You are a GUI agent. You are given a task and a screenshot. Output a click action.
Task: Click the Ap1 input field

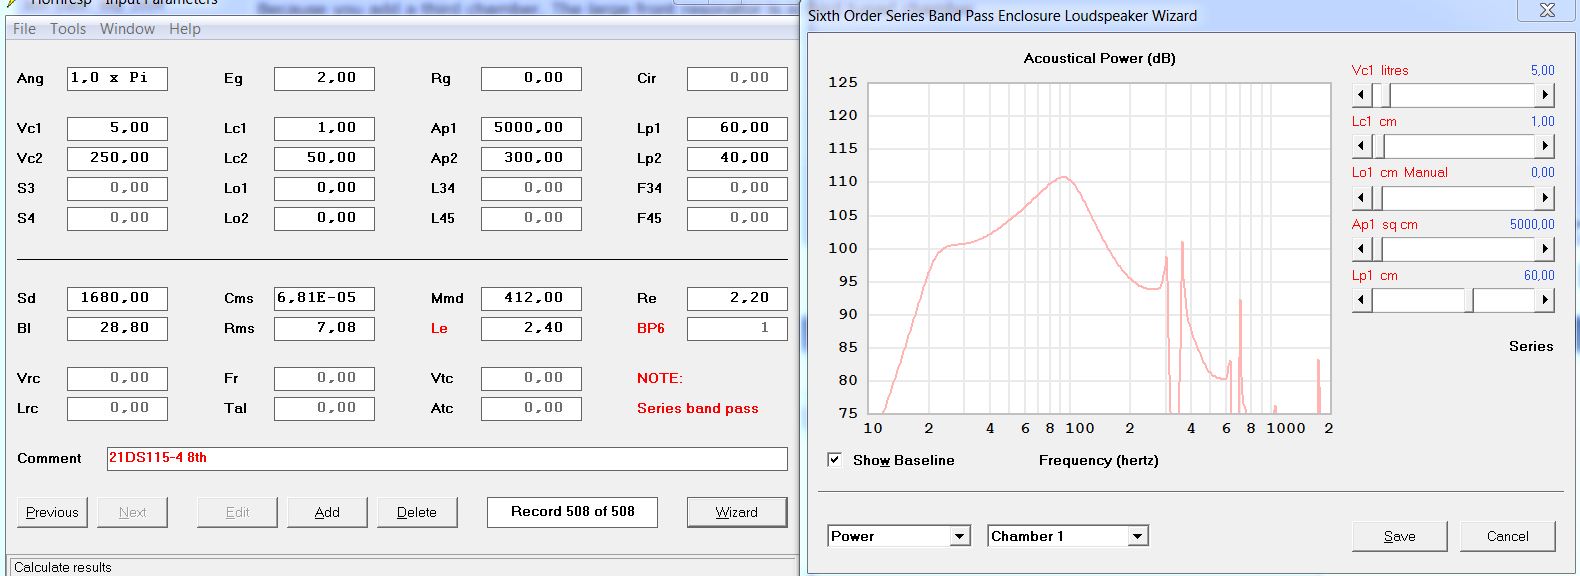tap(531, 128)
